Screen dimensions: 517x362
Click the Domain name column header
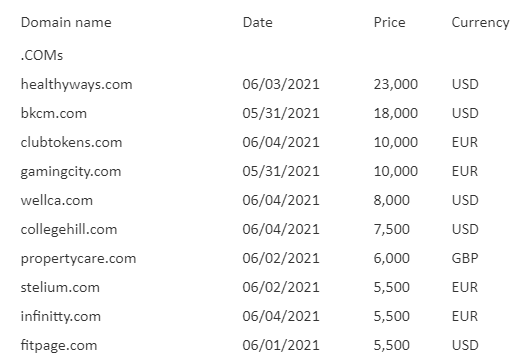66,23
